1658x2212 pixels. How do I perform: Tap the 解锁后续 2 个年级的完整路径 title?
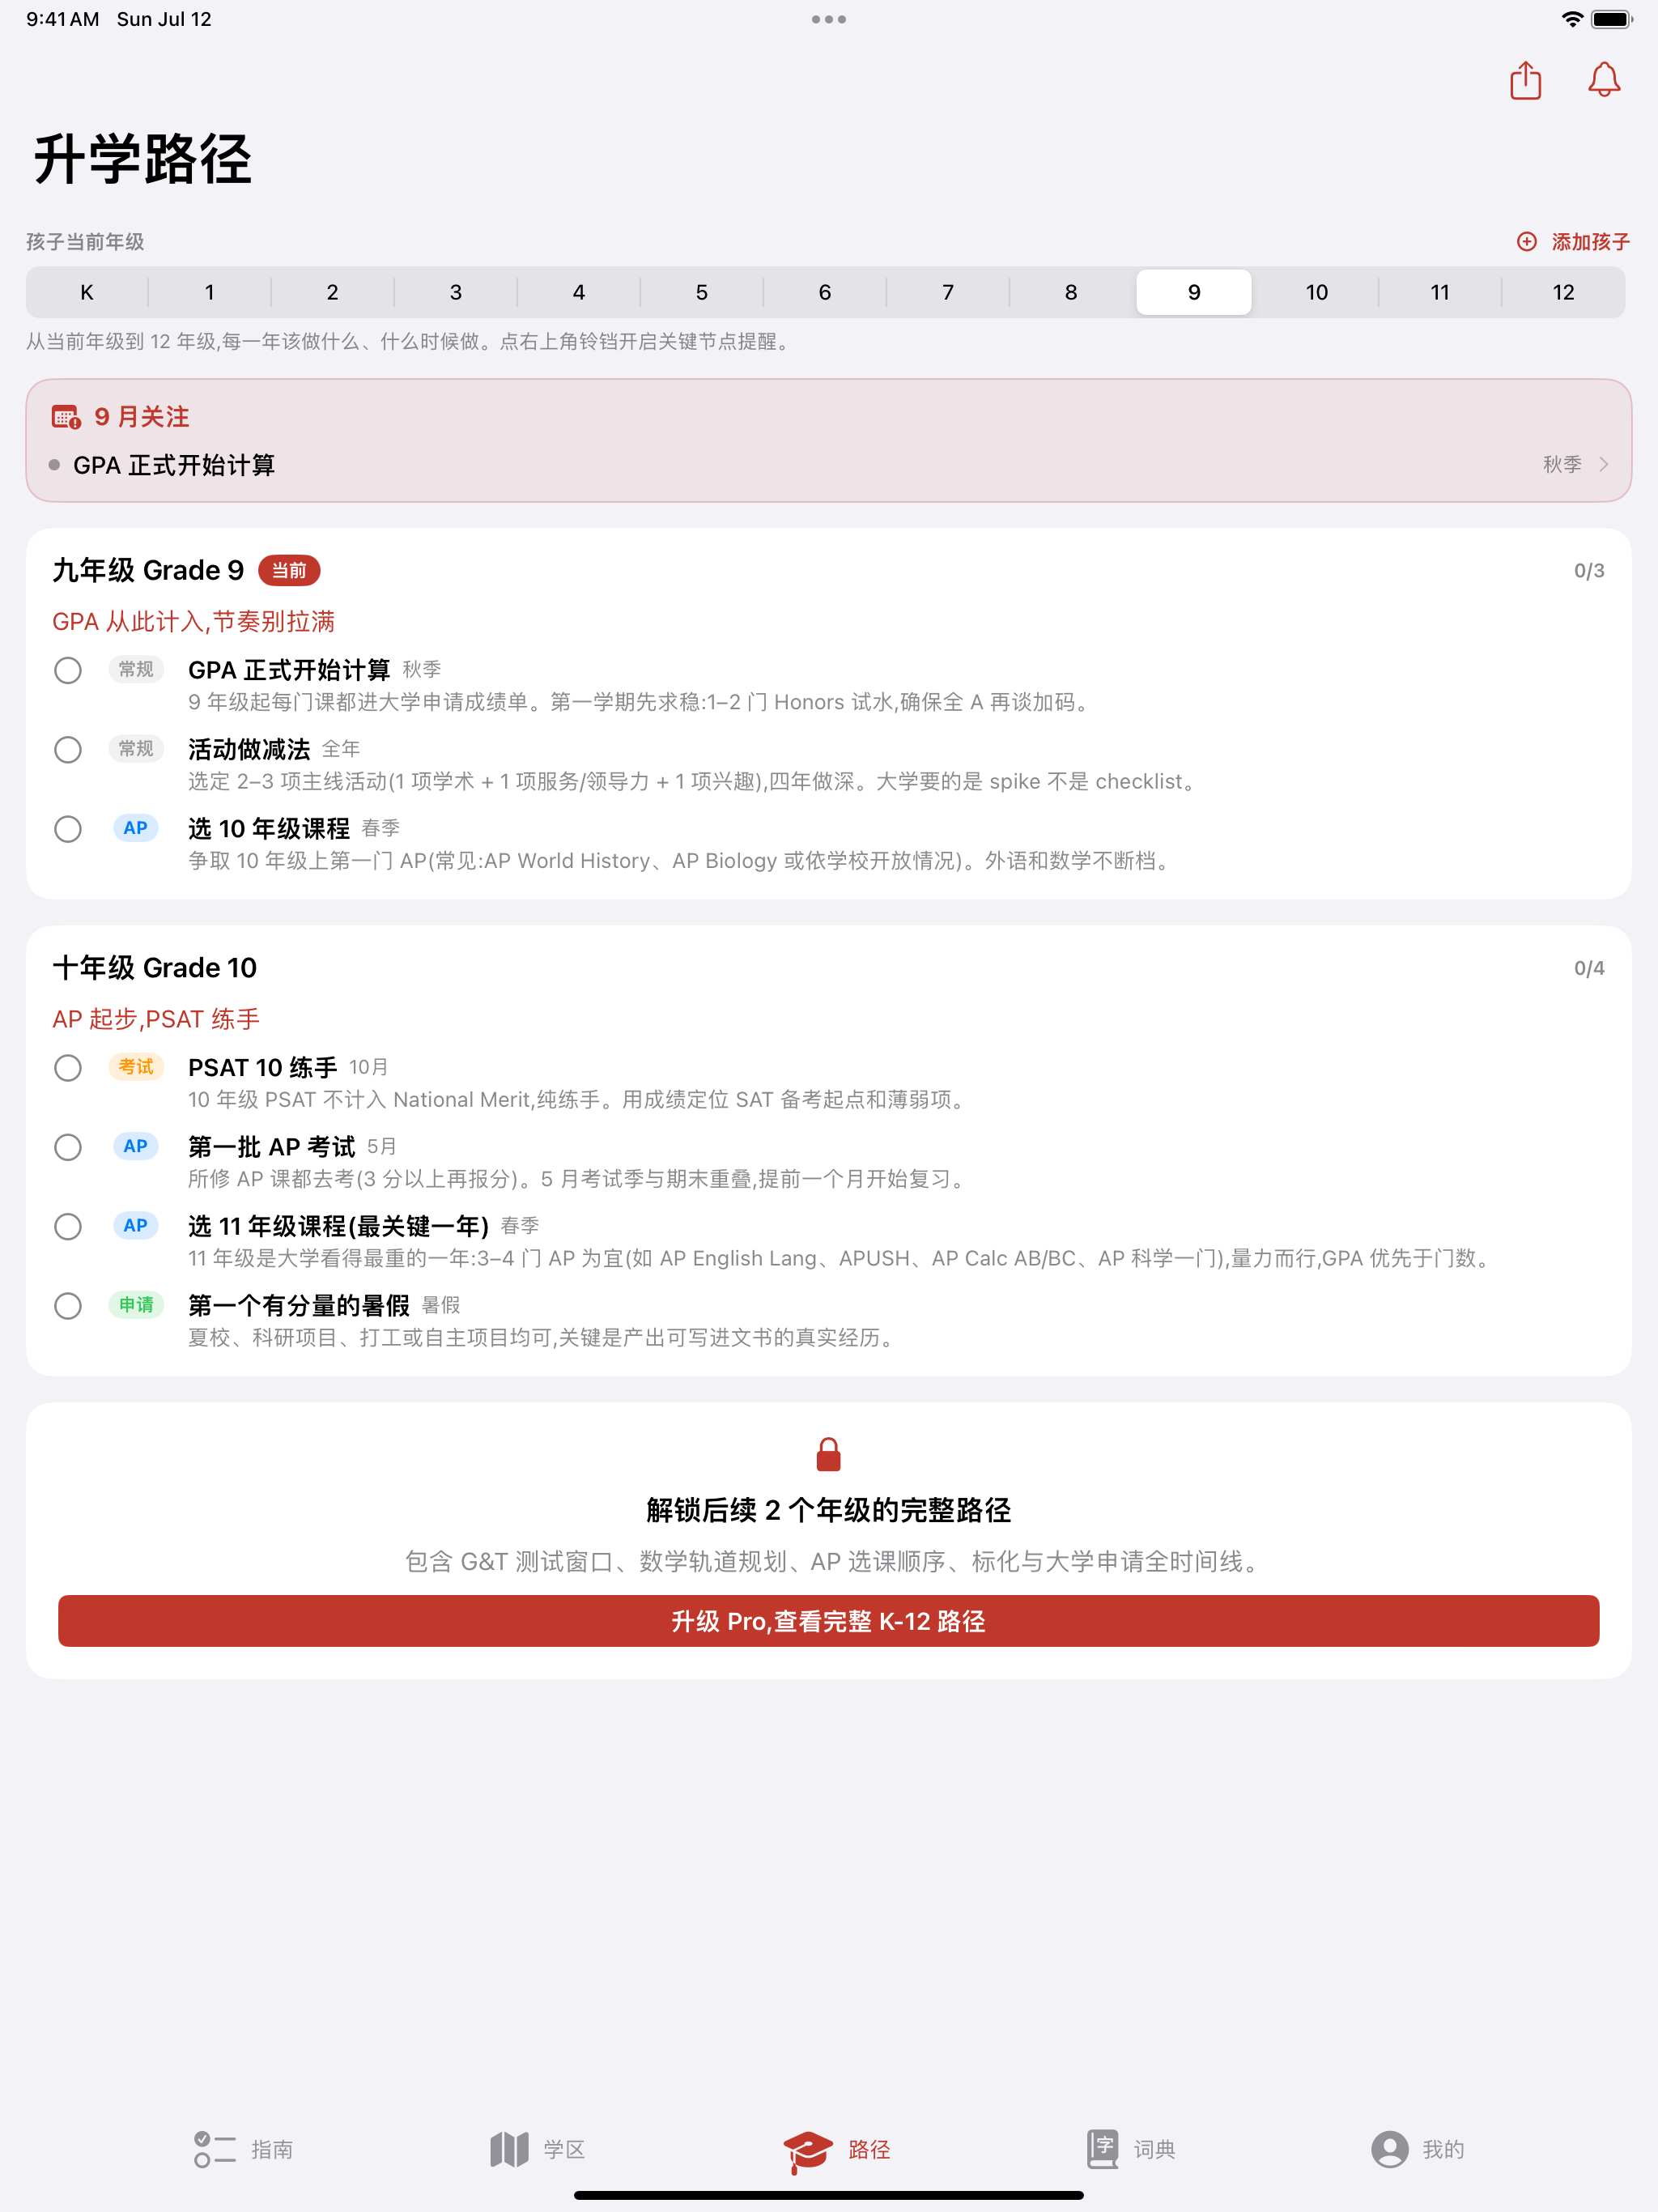pyautogui.click(x=829, y=1510)
